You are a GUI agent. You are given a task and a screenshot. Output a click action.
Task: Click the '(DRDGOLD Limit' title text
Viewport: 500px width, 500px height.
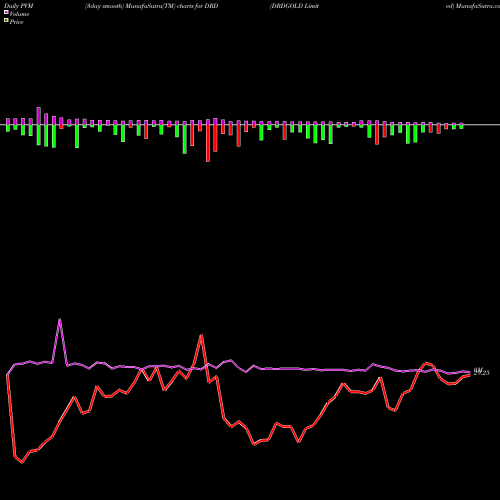[294, 6]
